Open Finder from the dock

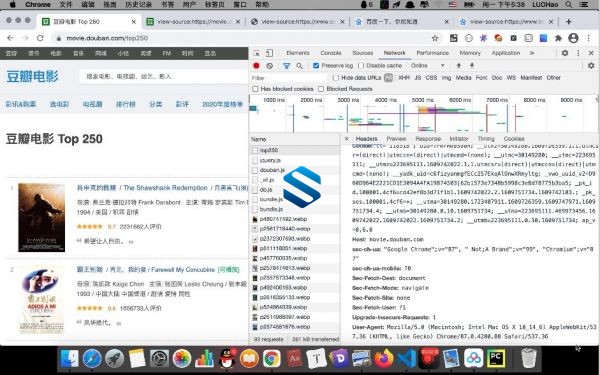click(70, 359)
